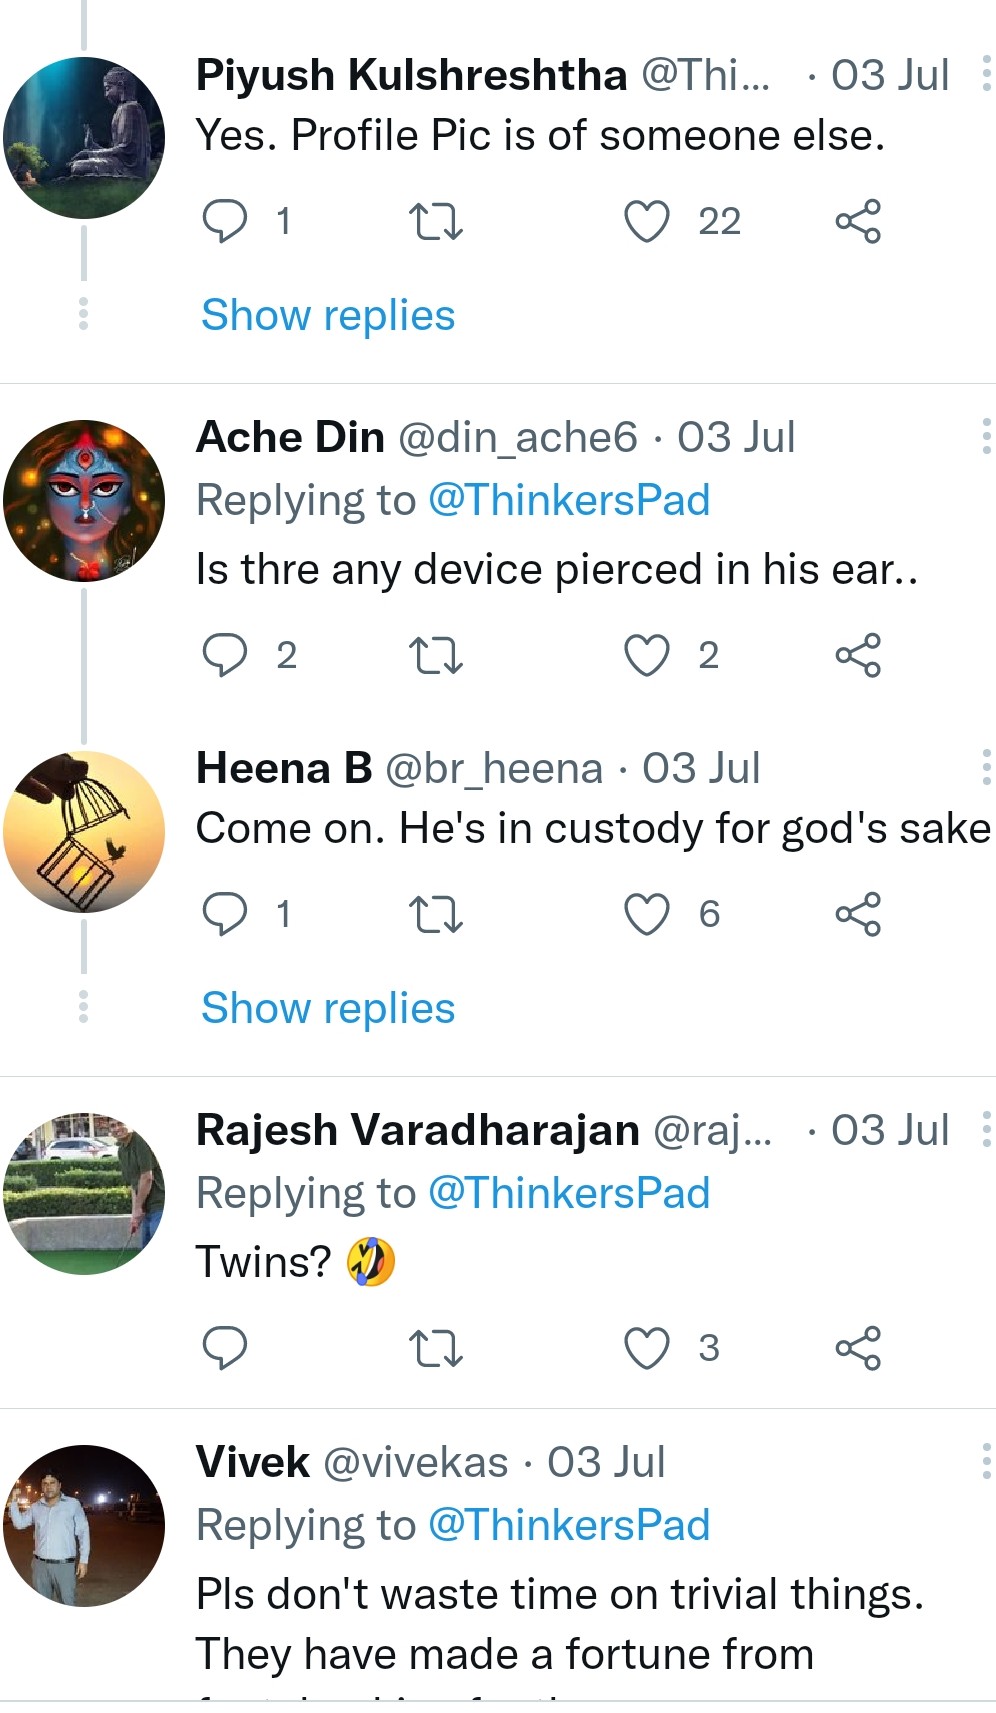Open more options for Ache Din's tweet
Image resolution: width=996 pixels, height=1713 pixels.
click(x=986, y=437)
